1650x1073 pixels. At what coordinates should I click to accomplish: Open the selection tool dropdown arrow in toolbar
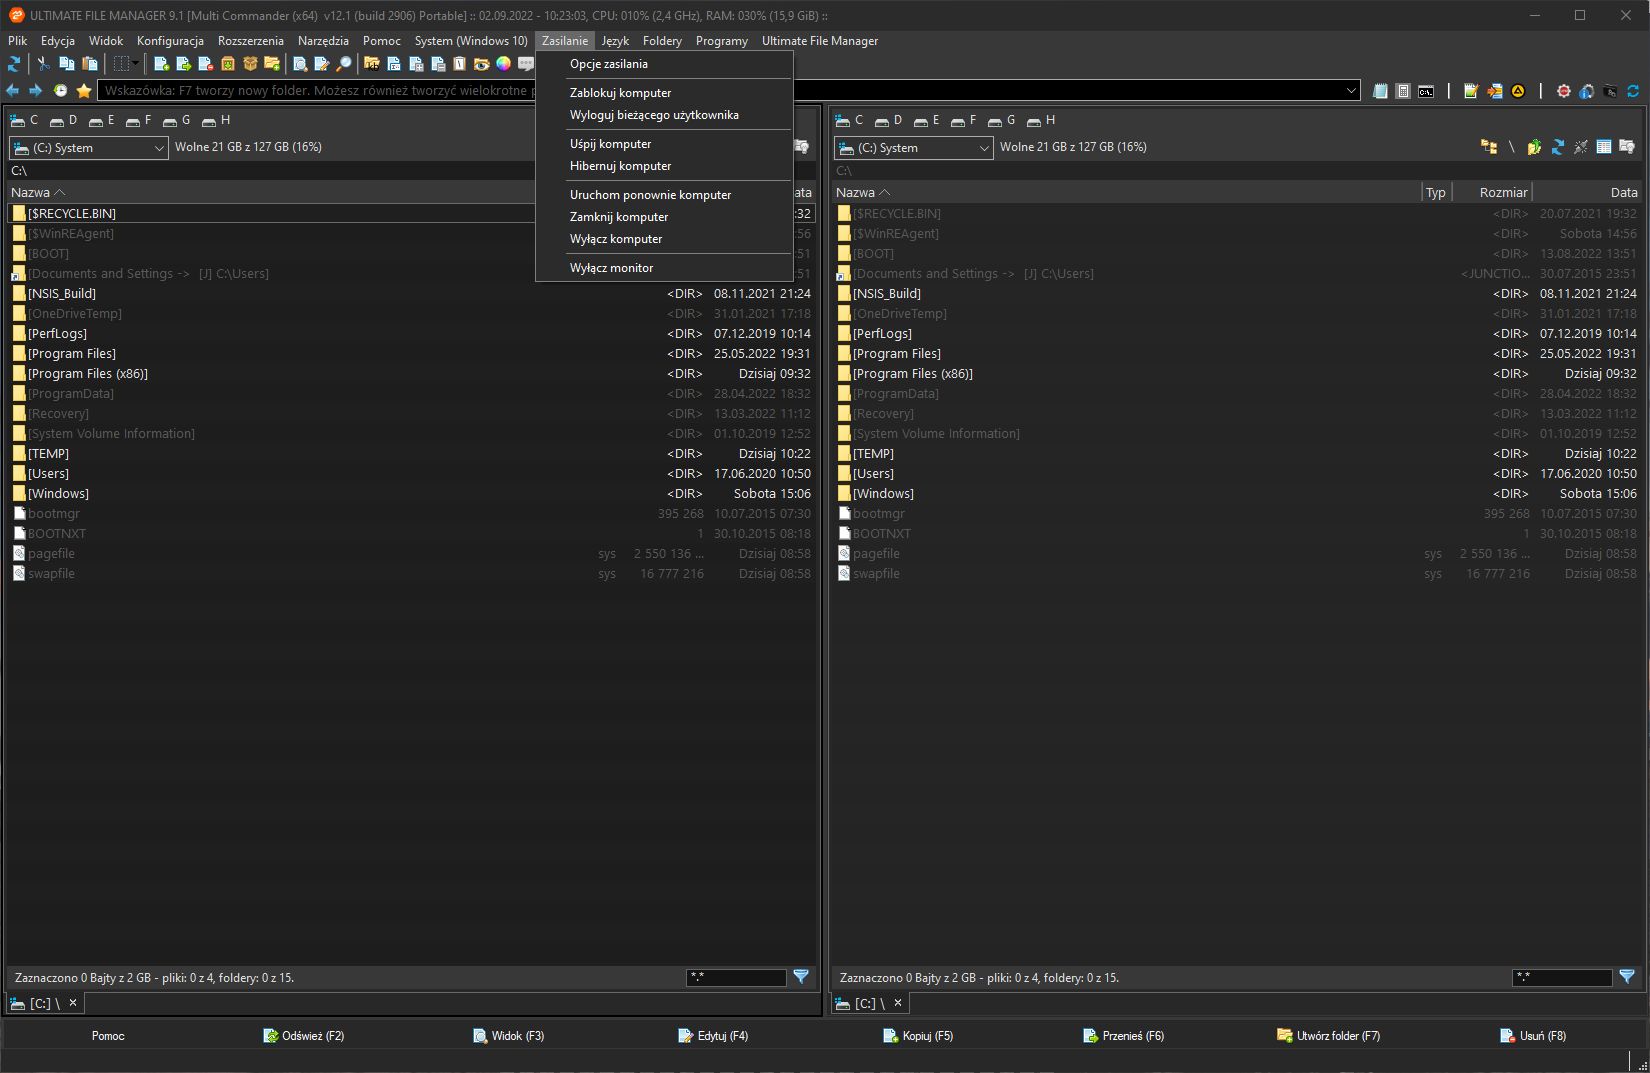tap(136, 64)
